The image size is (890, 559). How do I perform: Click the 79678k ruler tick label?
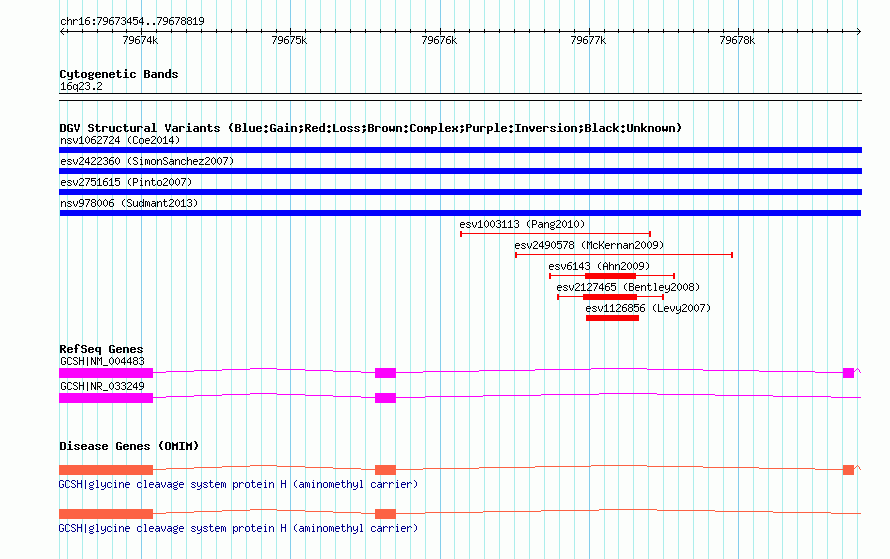click(737, 40)
